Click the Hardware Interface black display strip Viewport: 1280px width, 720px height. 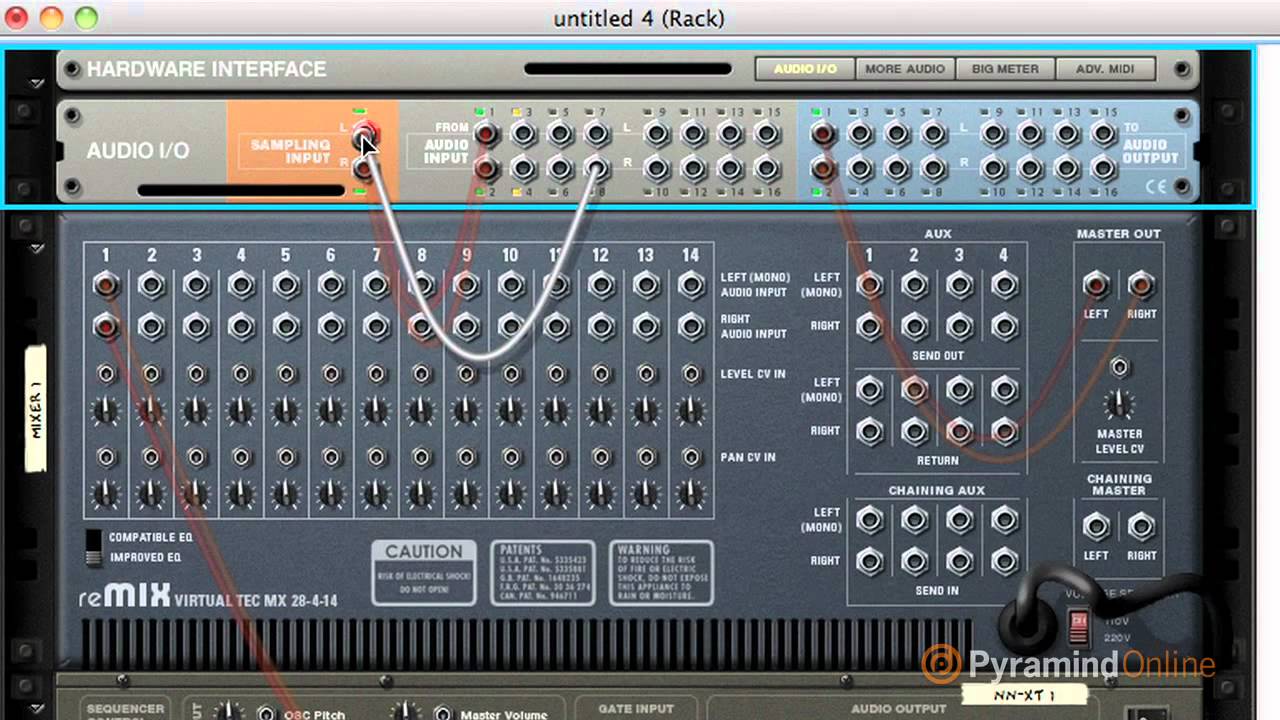click(628, 69)
